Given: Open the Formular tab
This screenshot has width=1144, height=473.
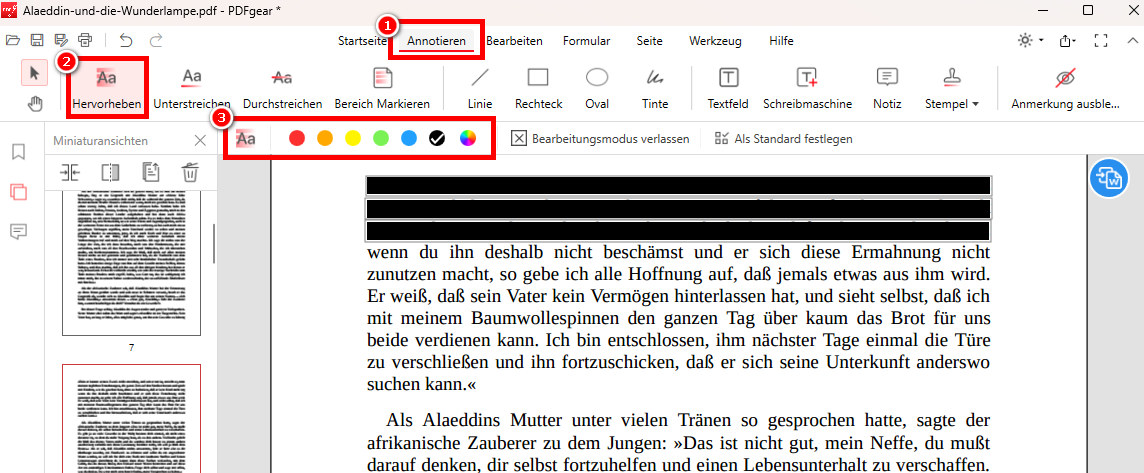Looking at the screenshot, I should point(587,41).
